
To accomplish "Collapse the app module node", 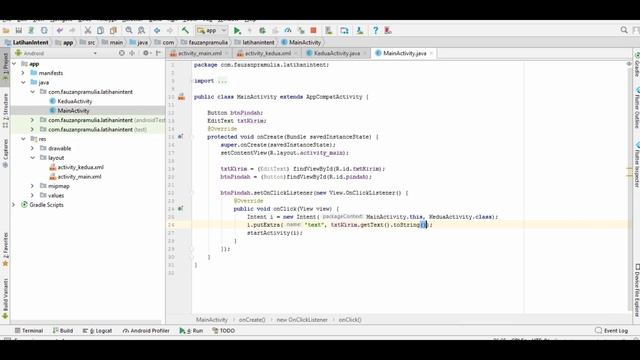I will point(14,64).
